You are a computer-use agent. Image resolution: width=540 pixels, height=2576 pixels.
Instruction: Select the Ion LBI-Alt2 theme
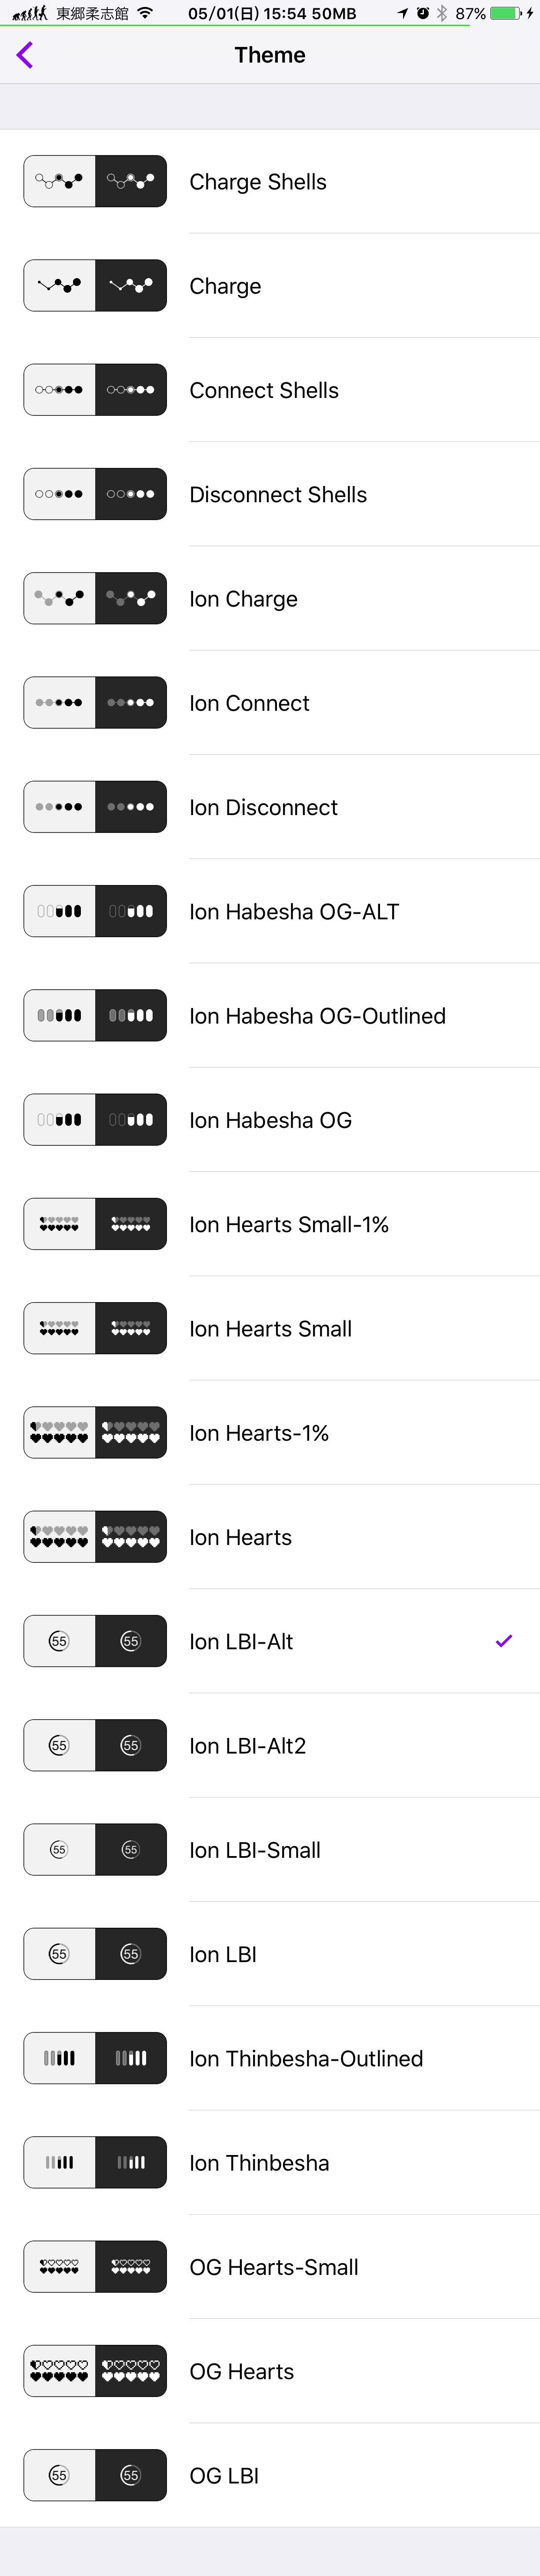(x=247, y=1745)
